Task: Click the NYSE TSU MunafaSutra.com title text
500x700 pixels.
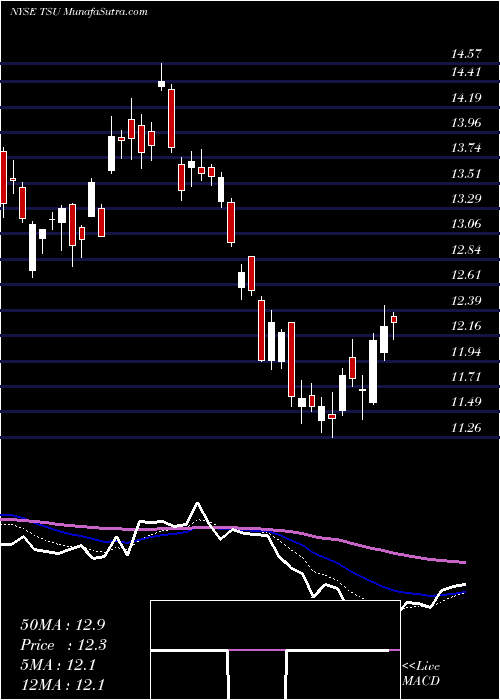Action: tap(78, 12)
